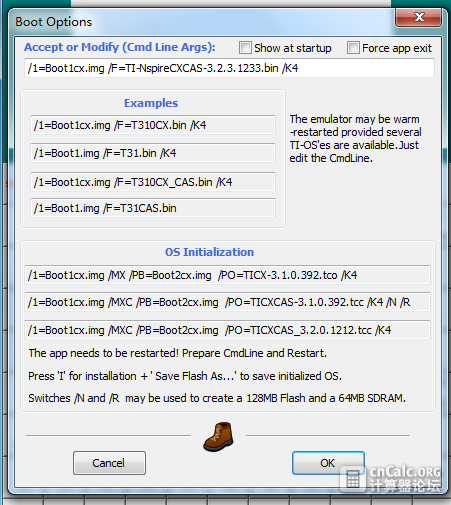This screenshot has width=451, height=505.
Task: Select the T31CAS.bin example line
Action: tap(153, 208)
